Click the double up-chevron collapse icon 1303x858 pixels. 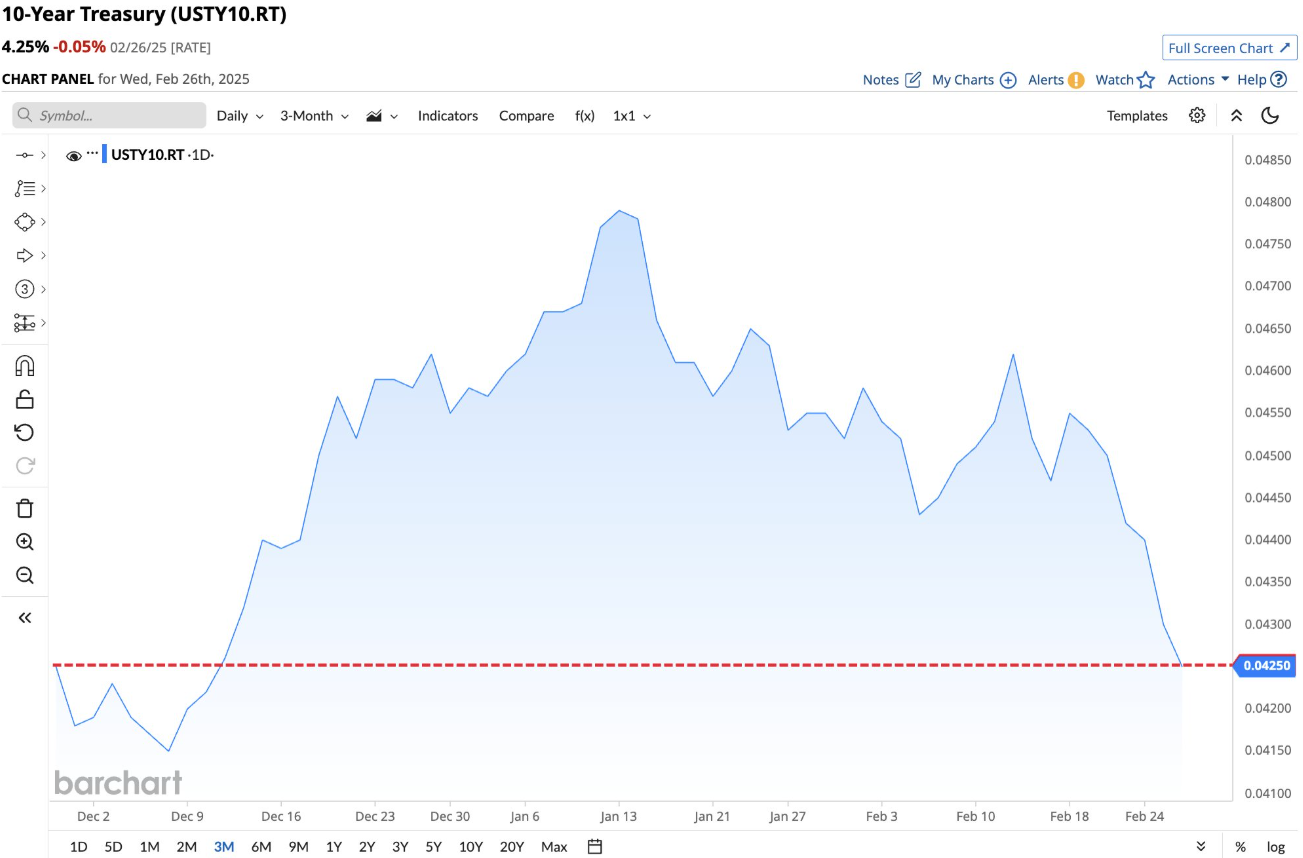tap(1236, 115)
